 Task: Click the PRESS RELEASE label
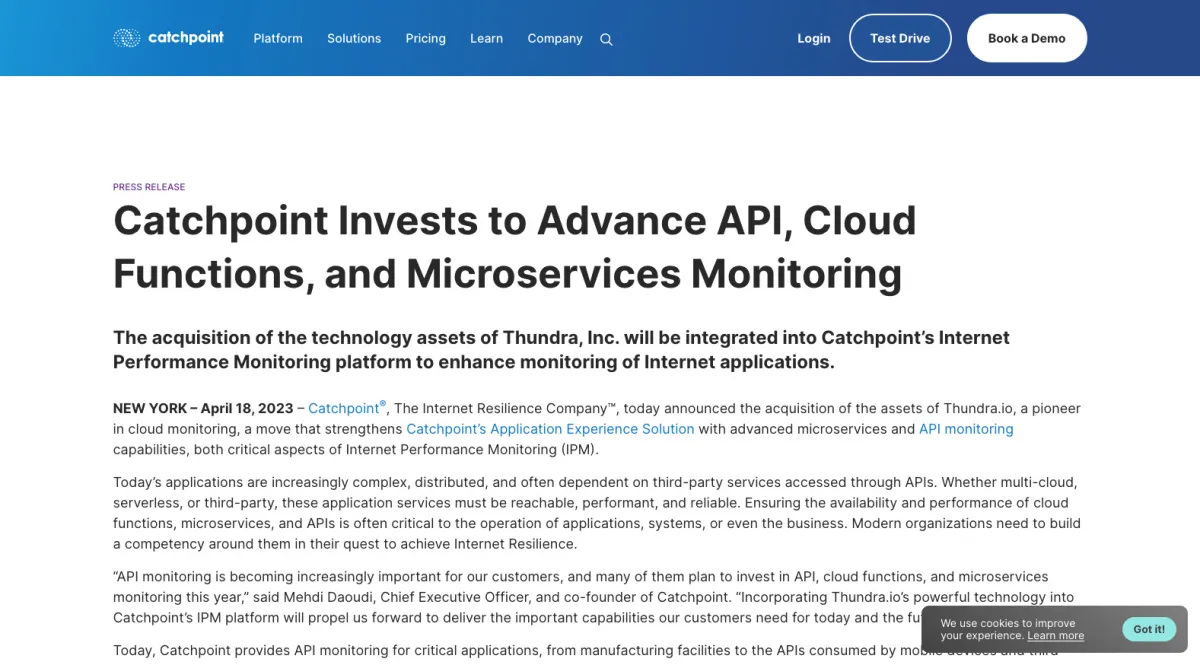pyautogui.click(x=149, y=187)
